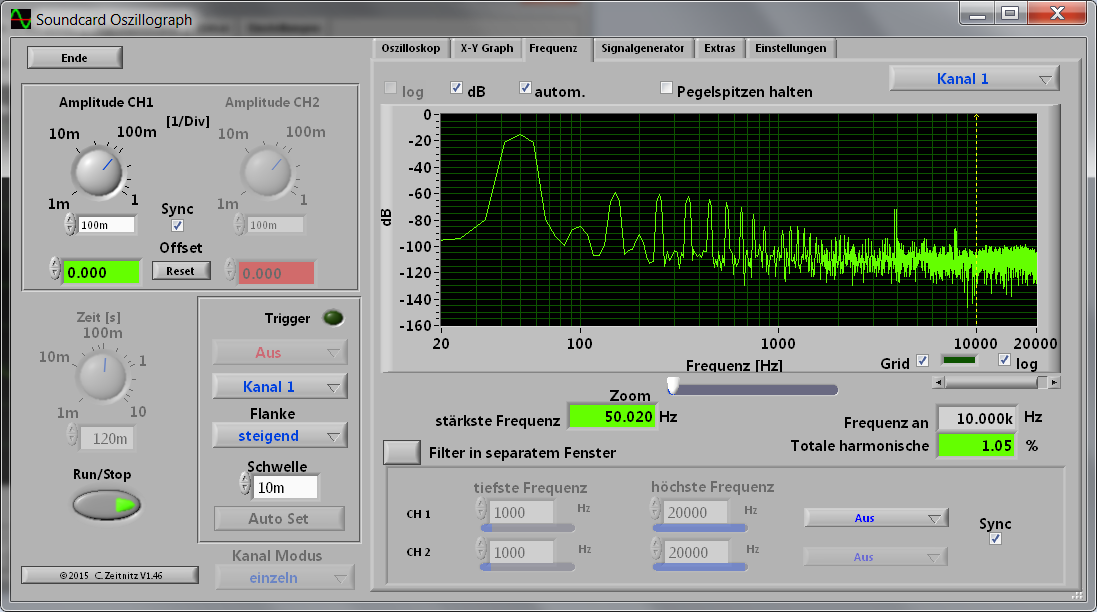This screenshot has height=612, width=1097.
Task: Disable the Grid checkbox
Action: [922, 361]
